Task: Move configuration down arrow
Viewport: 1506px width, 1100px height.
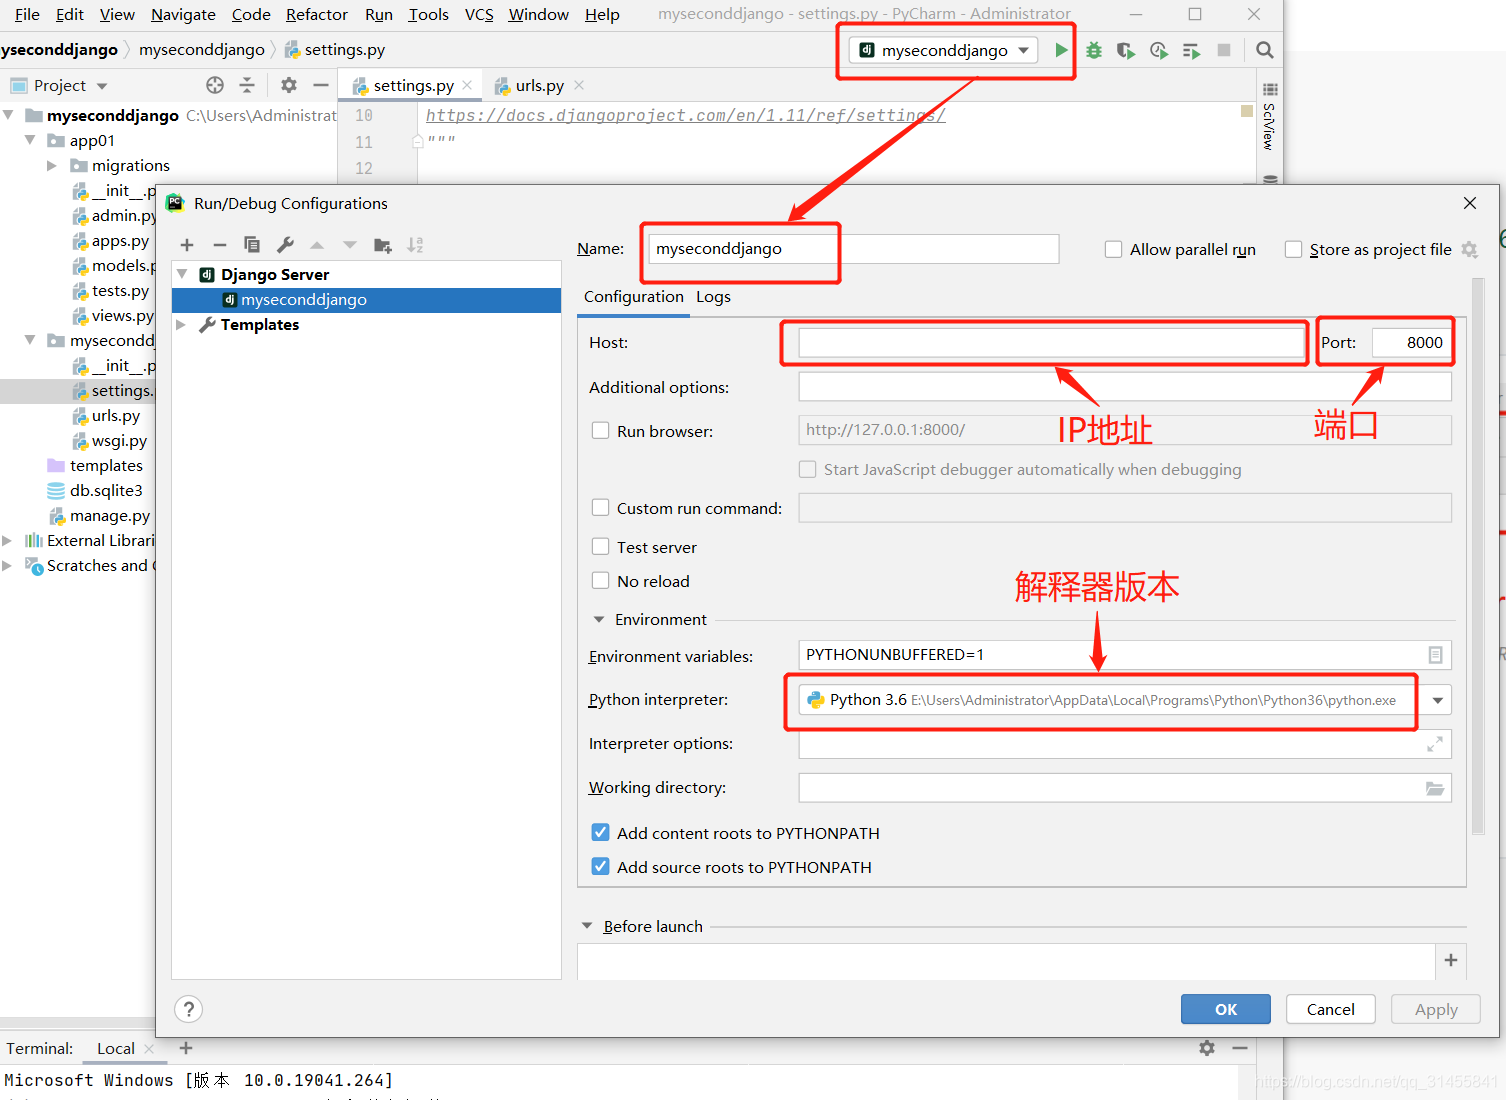Action: [x=350, y=245]
